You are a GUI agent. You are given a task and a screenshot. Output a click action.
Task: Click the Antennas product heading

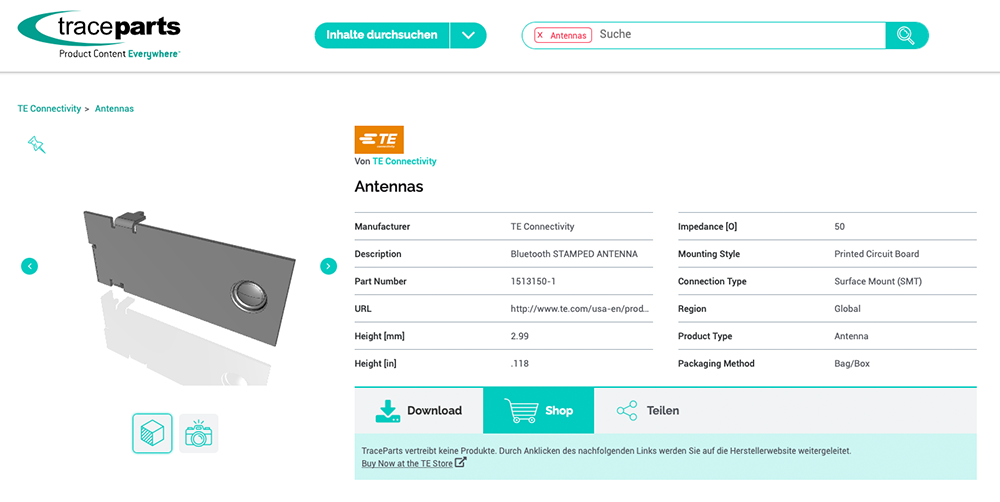(389, 187)
